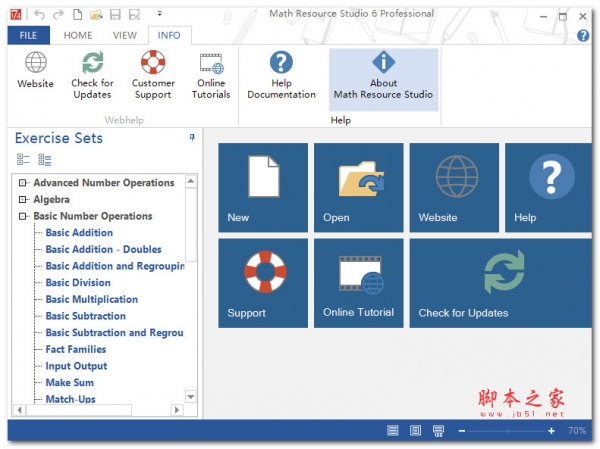This screenshot has width=600, height=449.
Task: Click the zoom slider track
Action: click(x=507, y=431)
